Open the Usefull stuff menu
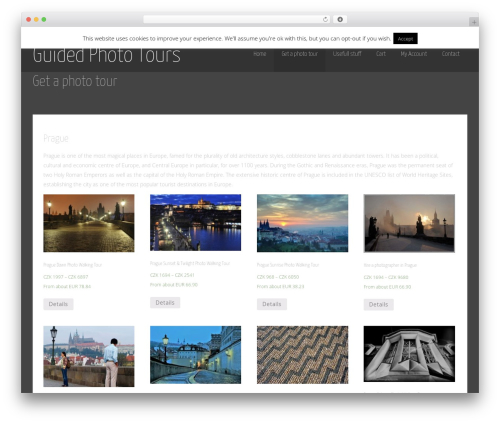This screenshot has height=423, width=500. click(347, 54)
